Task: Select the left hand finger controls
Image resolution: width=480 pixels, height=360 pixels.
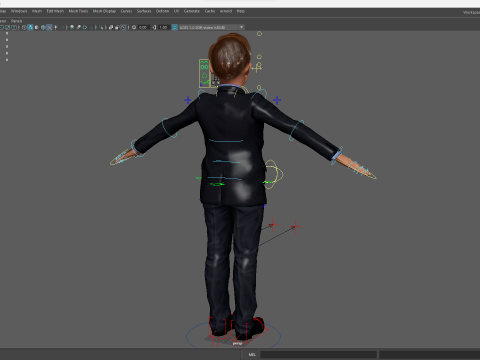Action: 121,157
